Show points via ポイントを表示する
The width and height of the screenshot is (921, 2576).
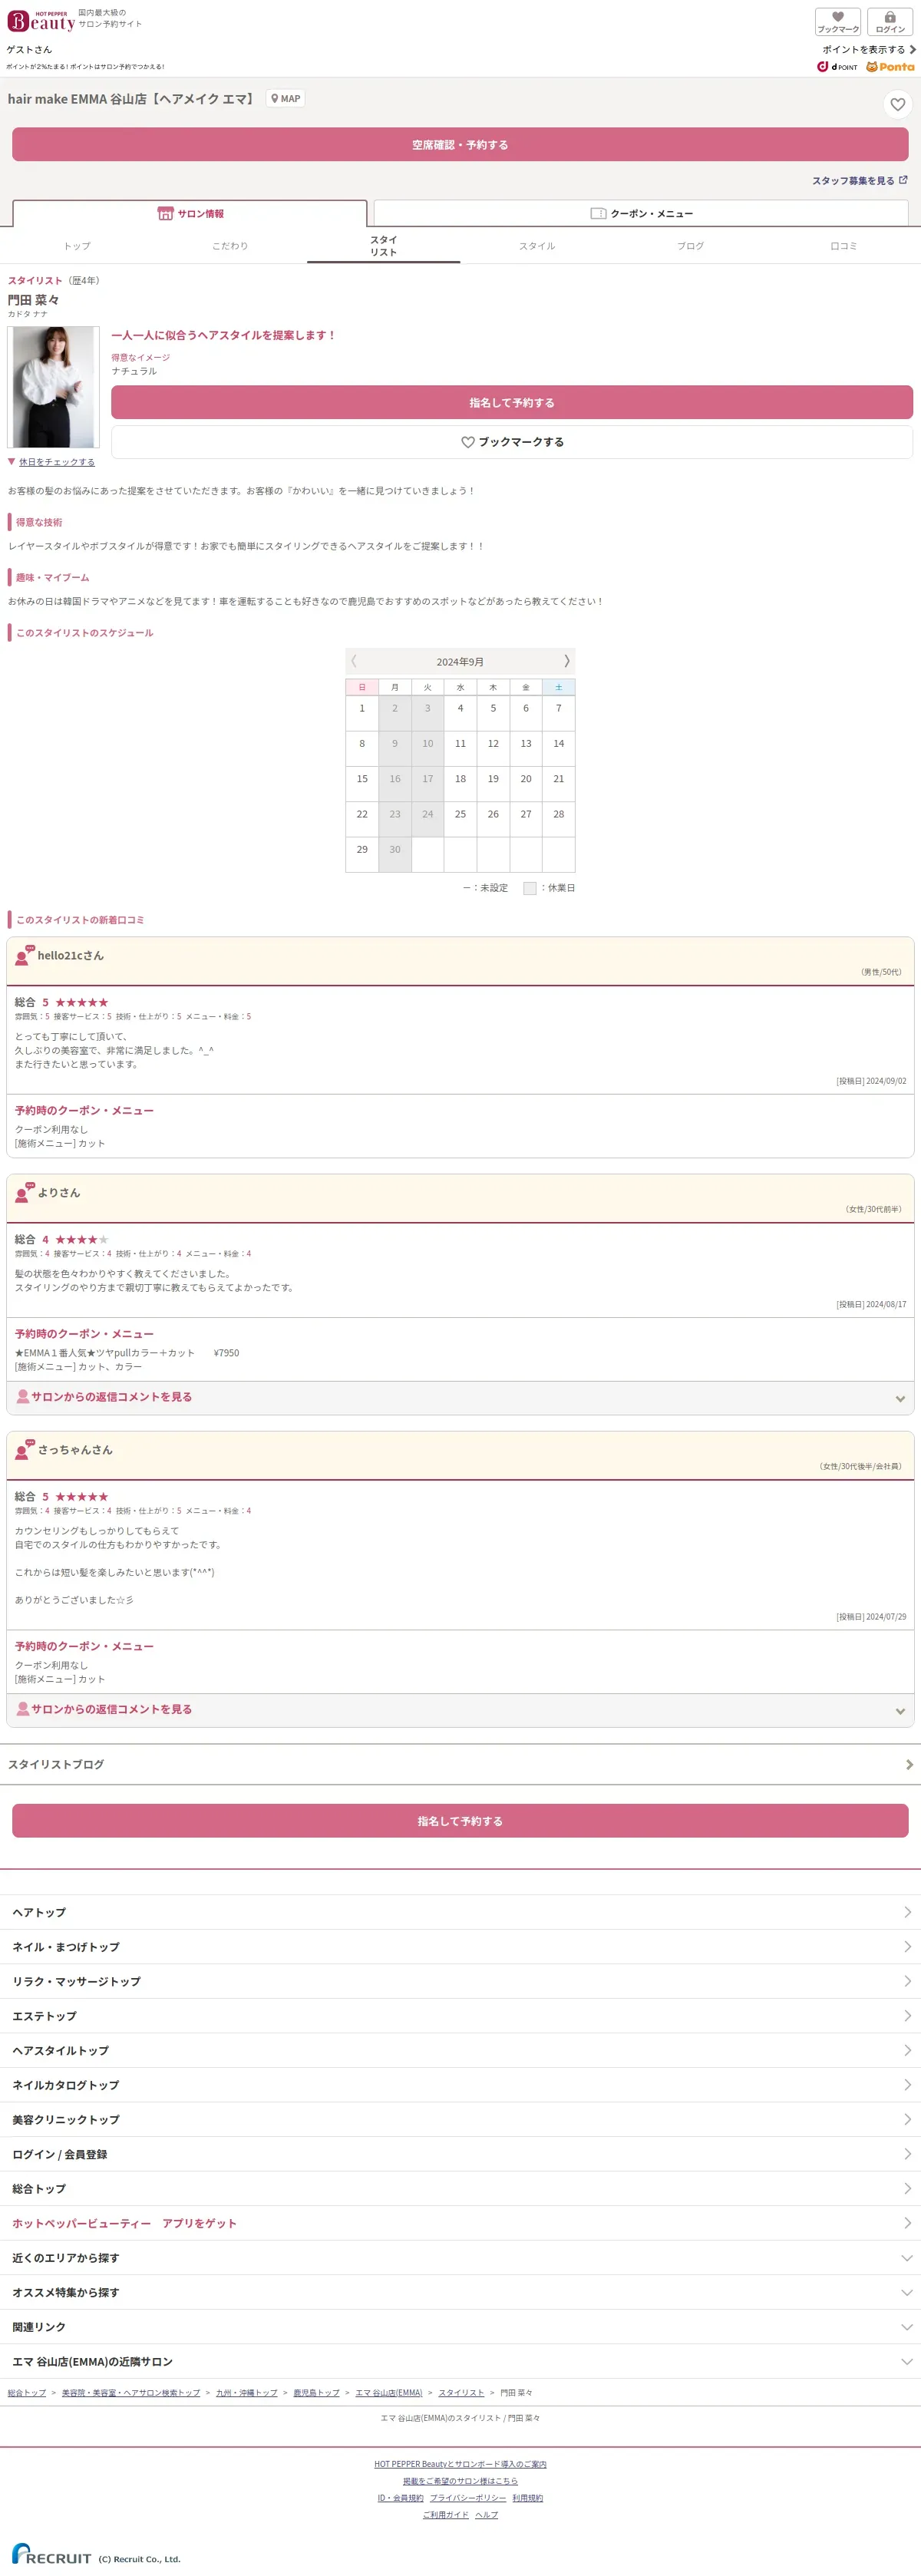[868, 49]
